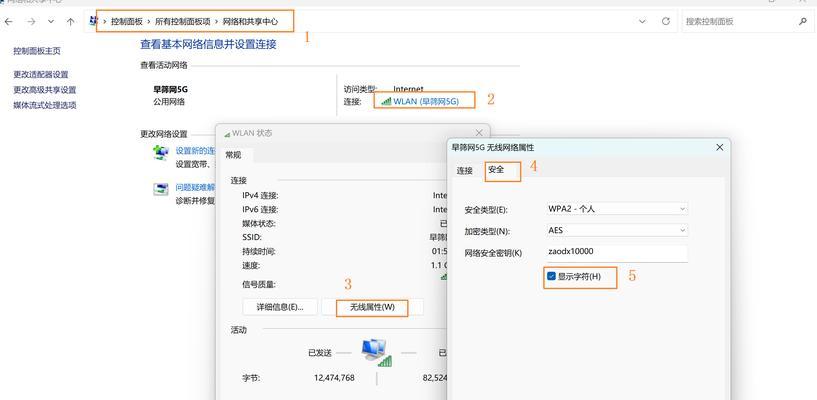817x400 pixels.
Task: Open recent locations chevron beside forward arrow
Action: pyautogui.click(x=51, y=22)
